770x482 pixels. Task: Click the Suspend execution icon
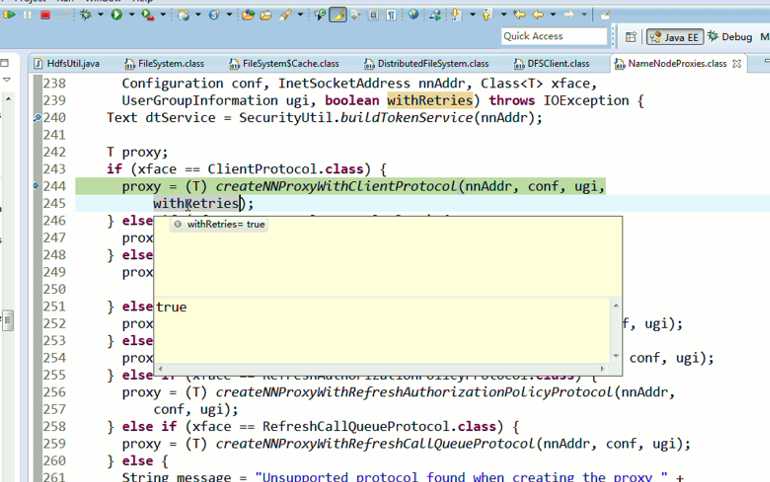click(x=28, y=15)
